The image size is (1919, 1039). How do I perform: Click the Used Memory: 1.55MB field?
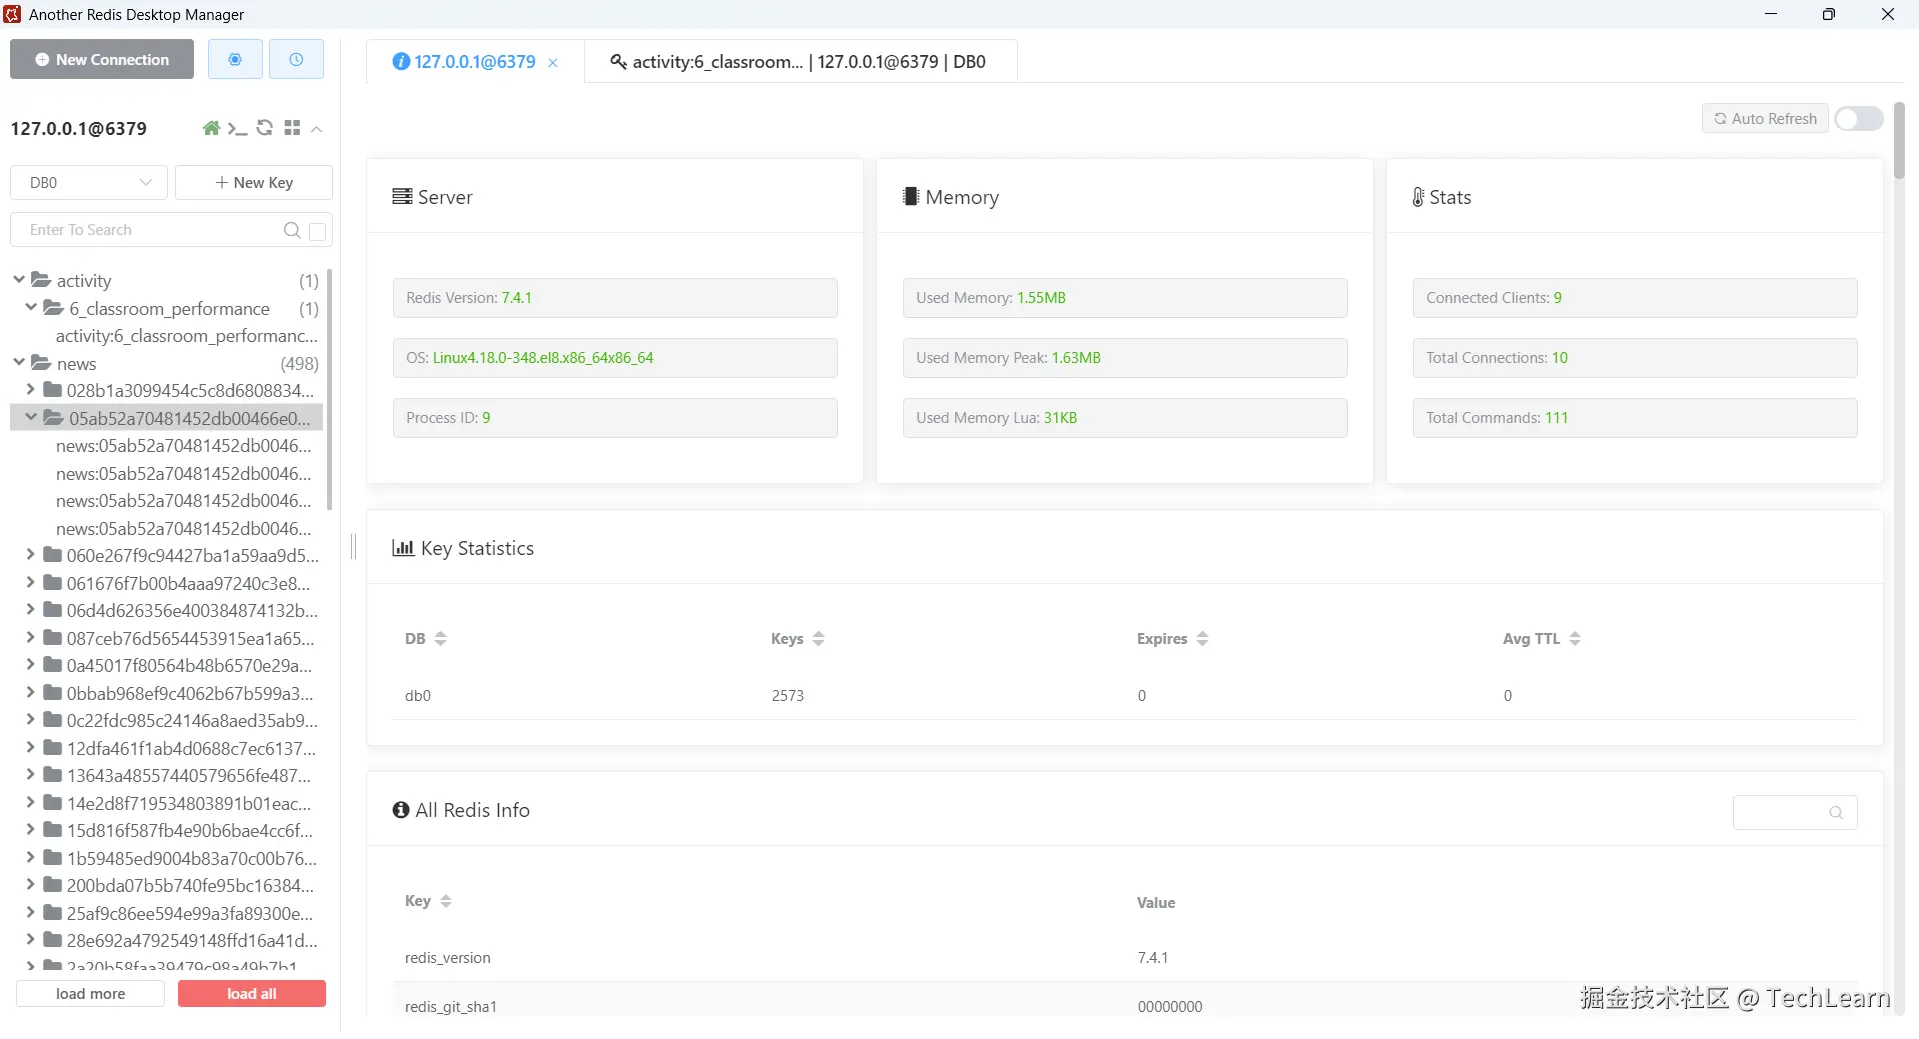(1125, 298)
